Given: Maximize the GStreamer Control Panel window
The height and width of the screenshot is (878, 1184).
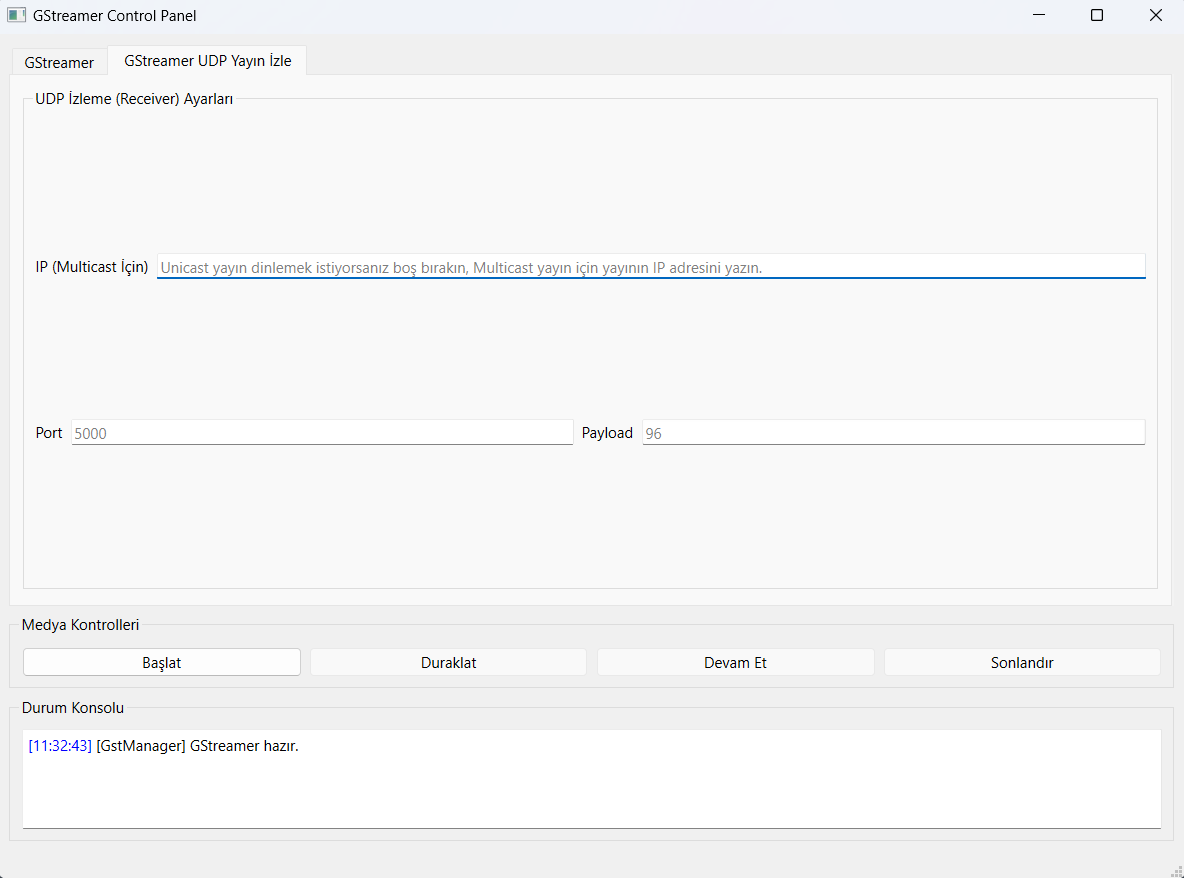Looking at the screenshot, I should point(1097,15).
